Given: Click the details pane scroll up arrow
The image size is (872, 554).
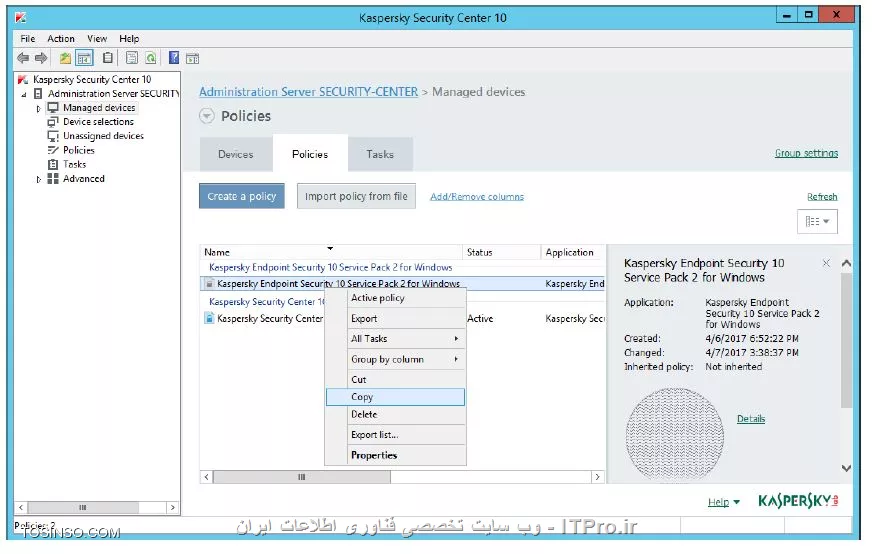Looking at the screenshot, I should coord(846,263).
